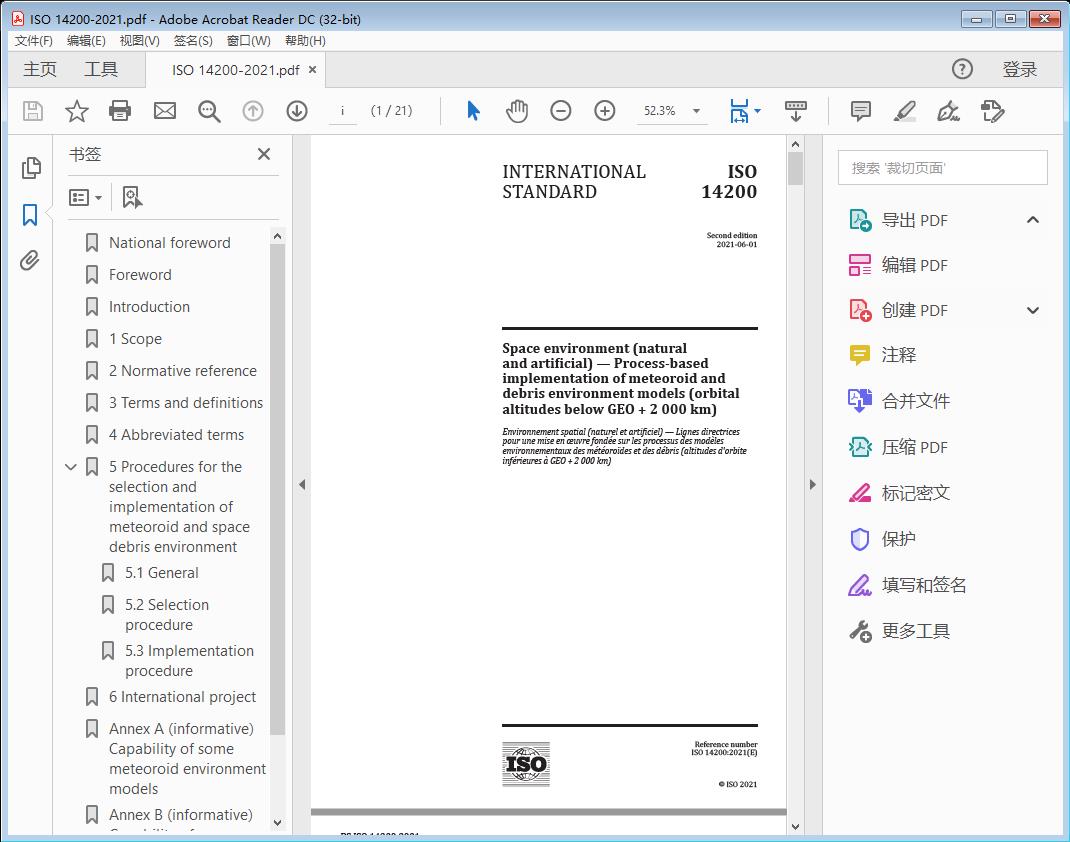The image size is (1070, 842).
Task: Toggle the bookmarks panel icon
Action: [30, 214]
